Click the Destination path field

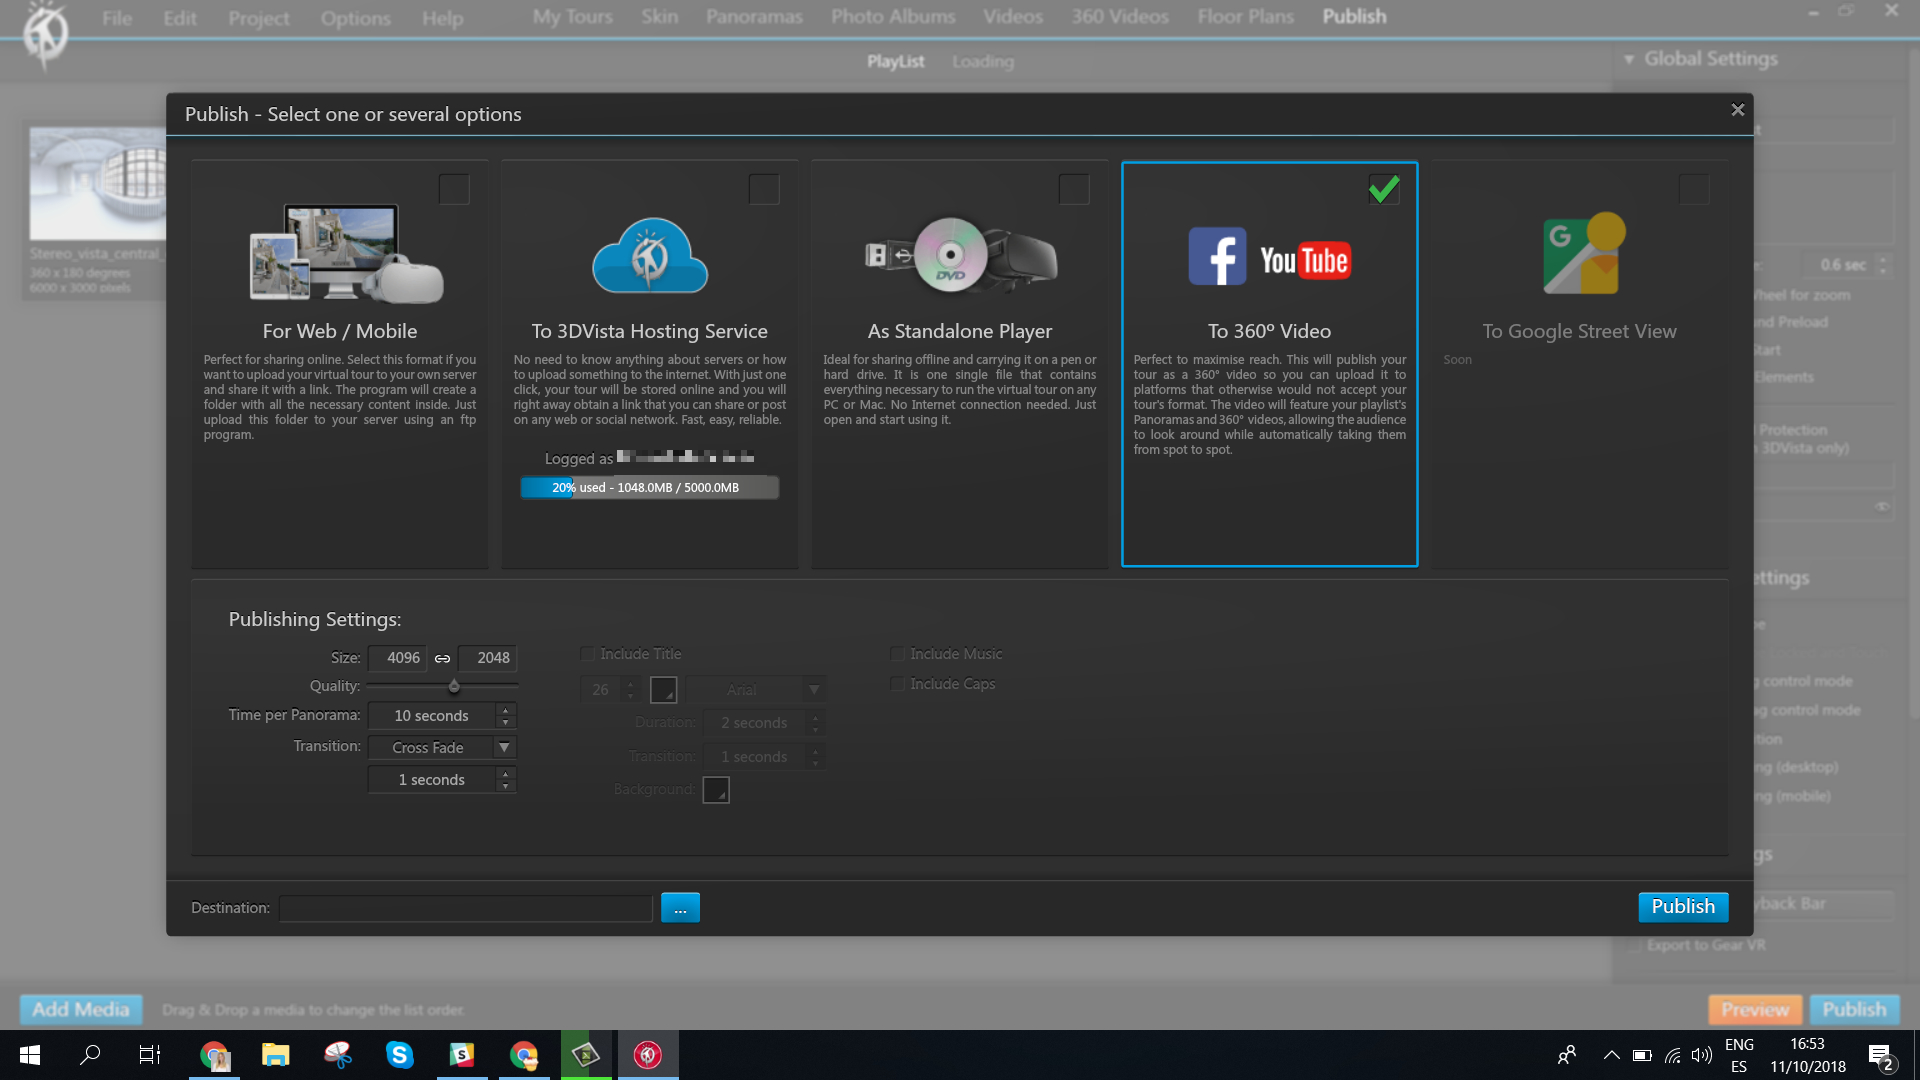(466, 908)
